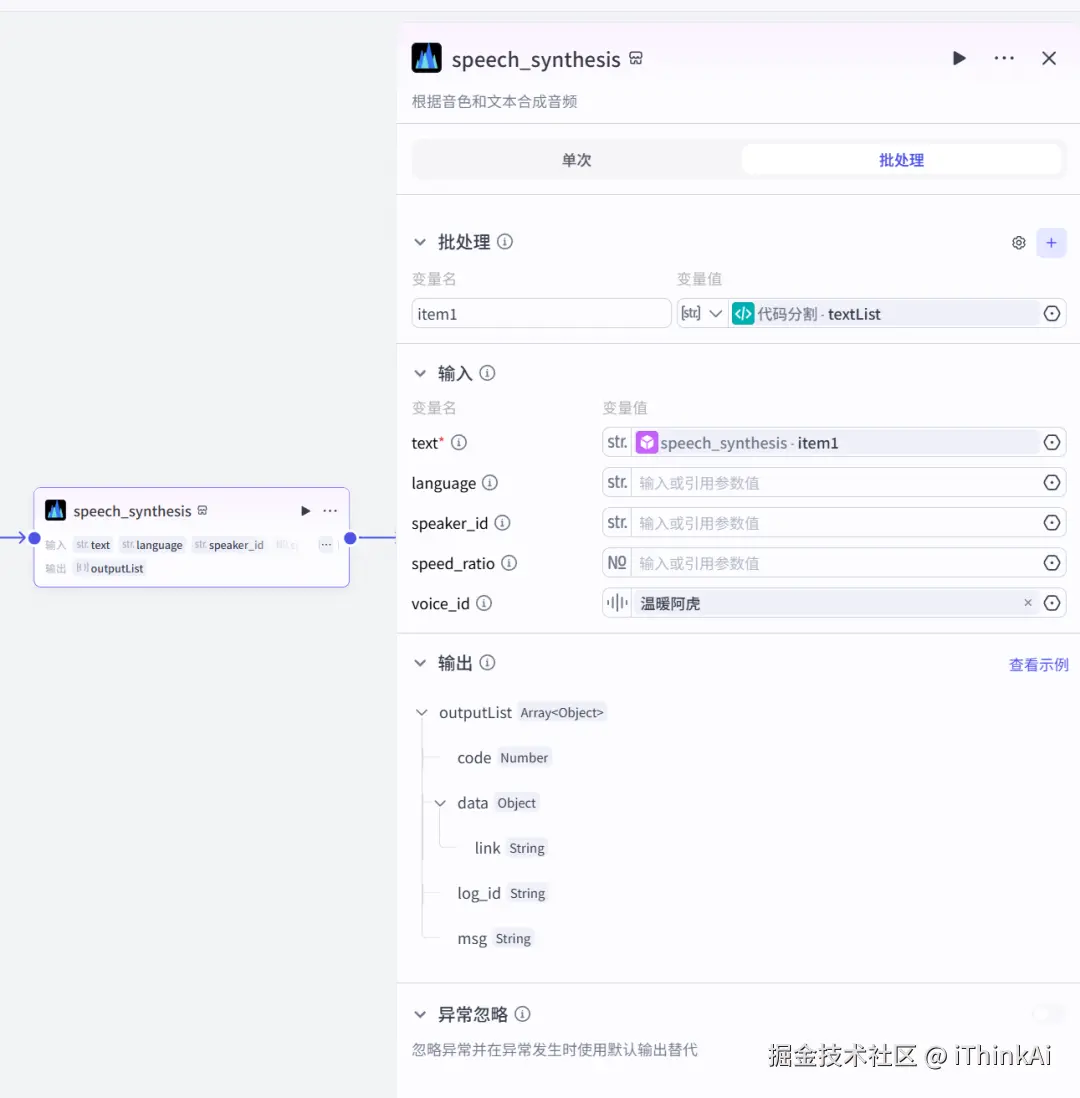This screenshot has width=1080, height=1098.
Task: Click the waveform icon in the voice_id field
Action: point(617,603)
